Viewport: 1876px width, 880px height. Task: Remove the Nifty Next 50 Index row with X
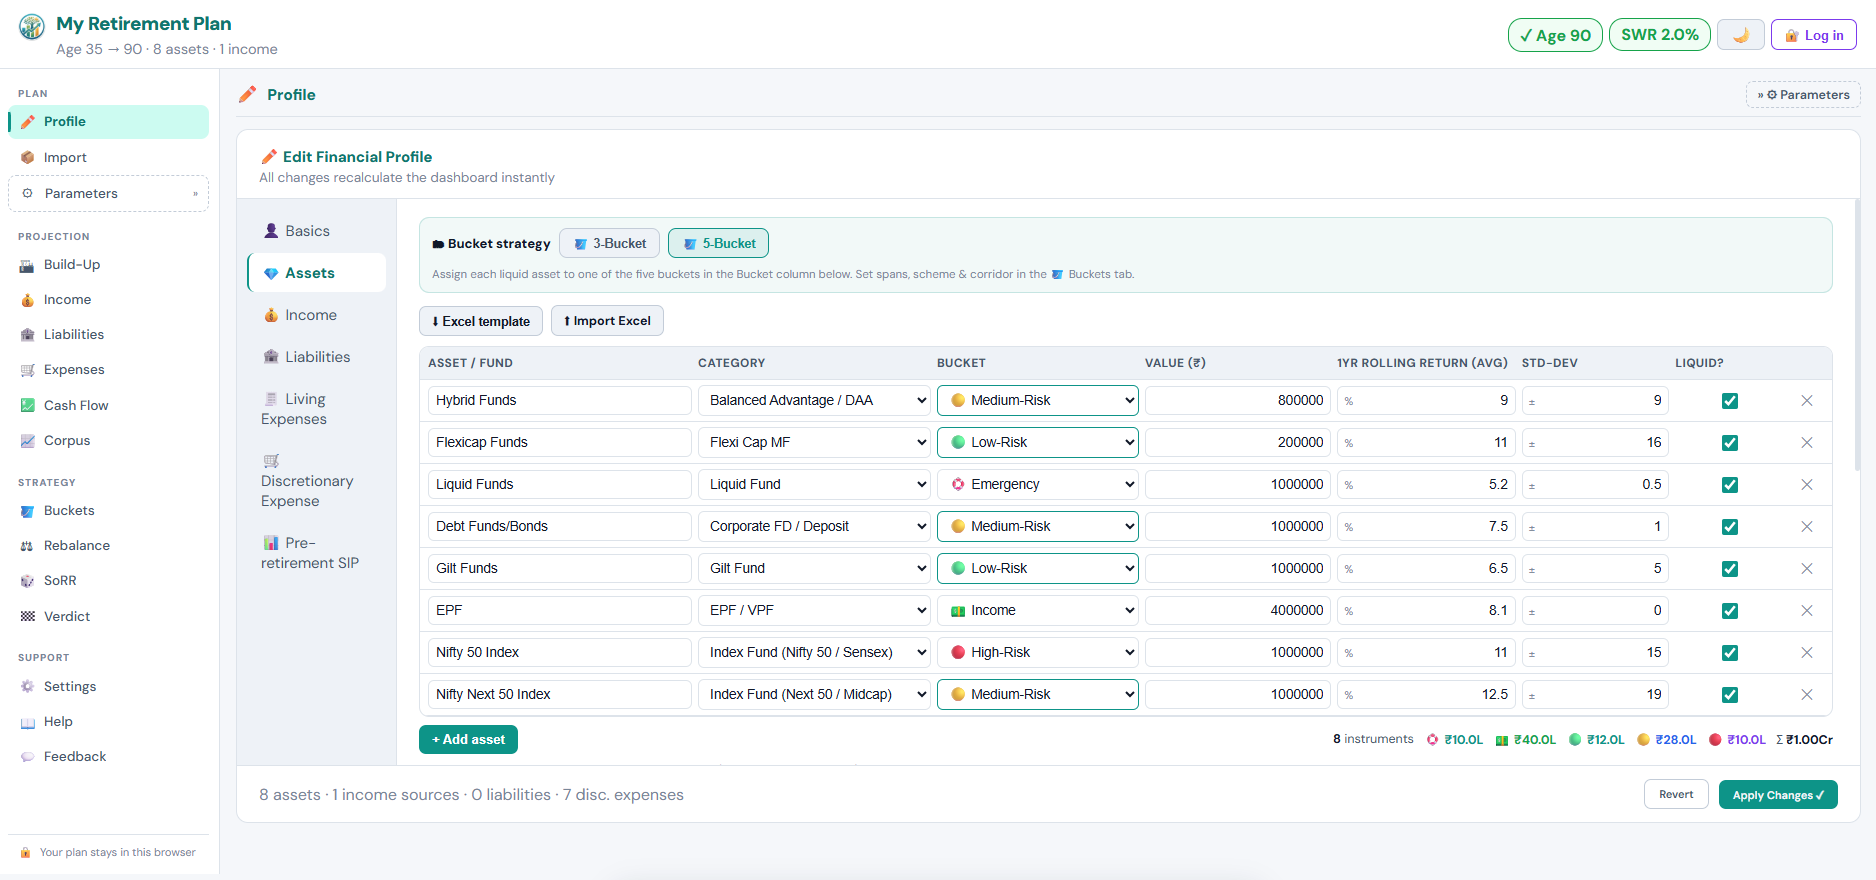click(x=1807, y=694)
